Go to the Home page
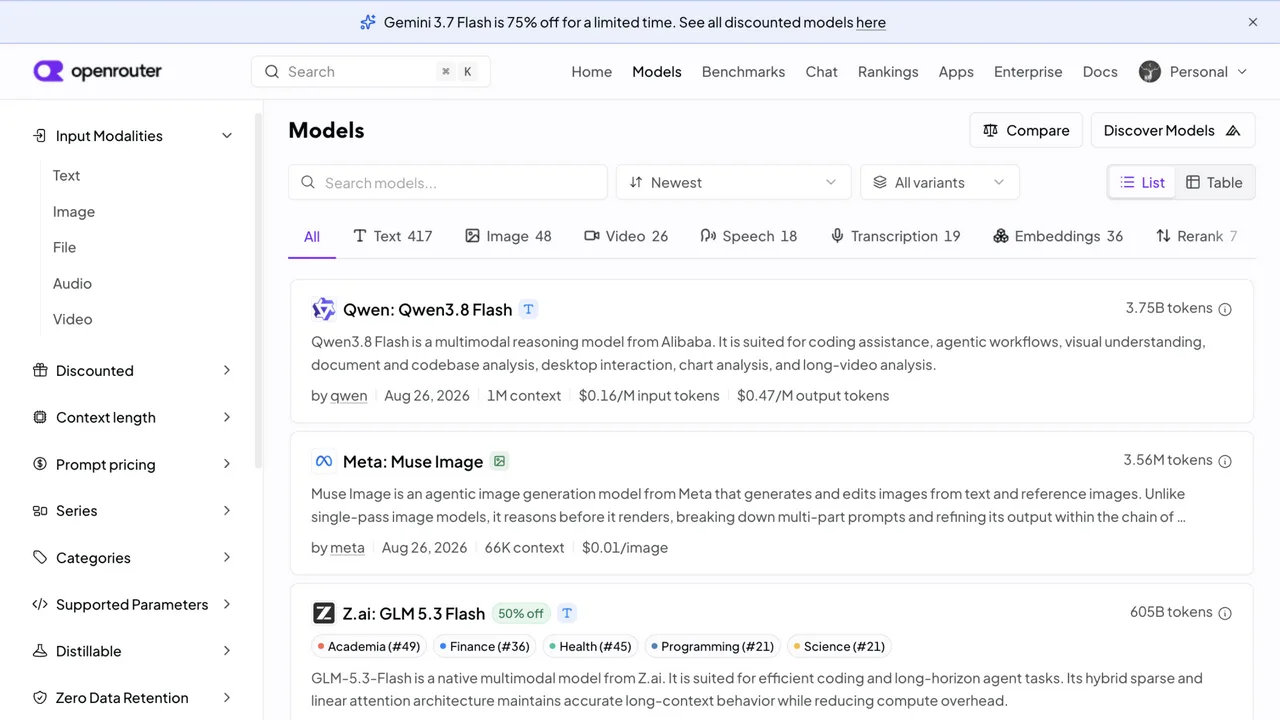This screenshot has height=720, width=1280. click(592, 72)
